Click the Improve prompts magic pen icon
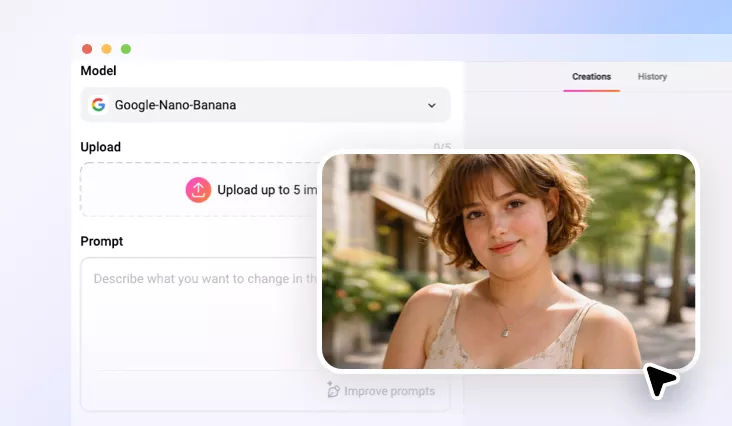The image size is (732, 426). pyautogui.click(x=333, y=390)
